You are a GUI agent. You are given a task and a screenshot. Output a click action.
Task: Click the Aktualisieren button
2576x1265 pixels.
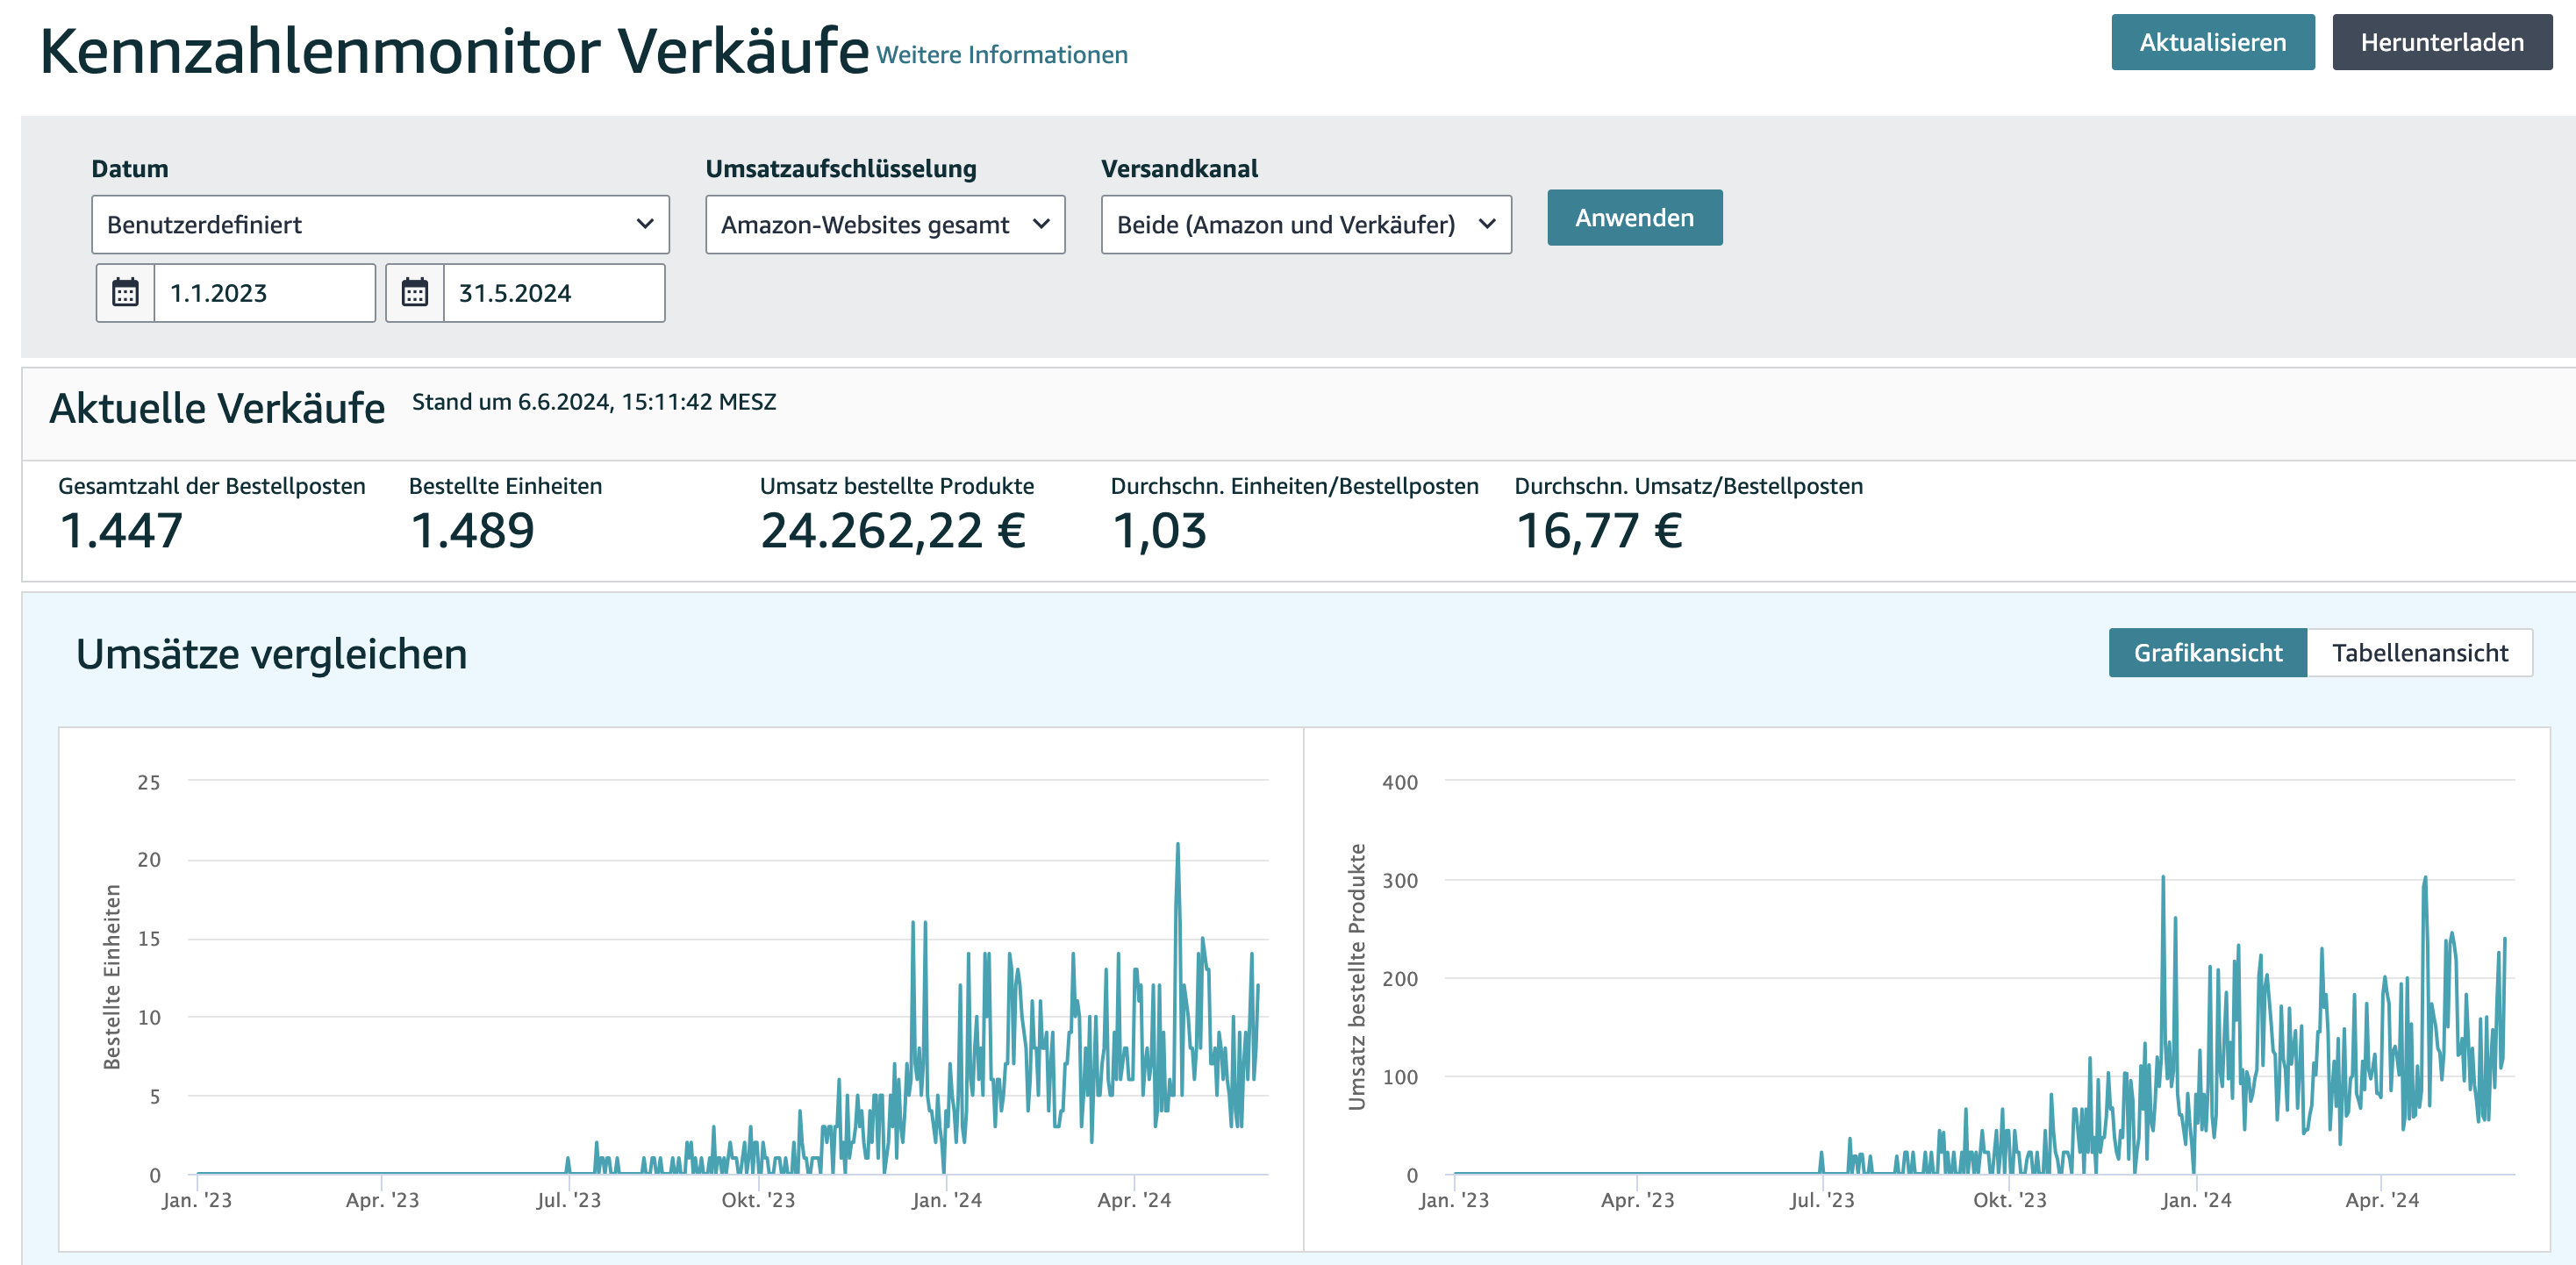(x=2212, y=42)
